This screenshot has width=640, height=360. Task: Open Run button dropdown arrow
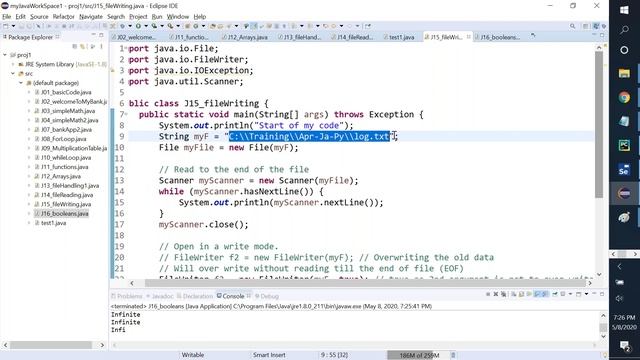(146, 26)
